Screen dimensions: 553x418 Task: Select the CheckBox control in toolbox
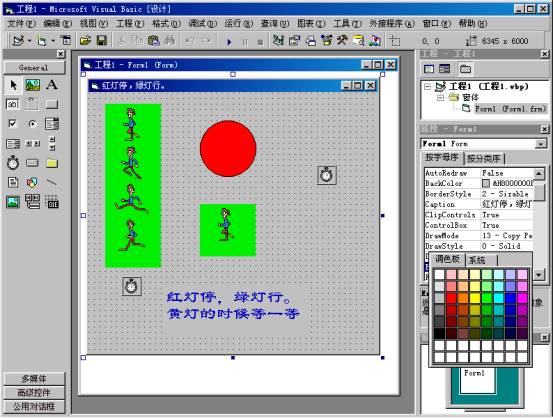13,123
